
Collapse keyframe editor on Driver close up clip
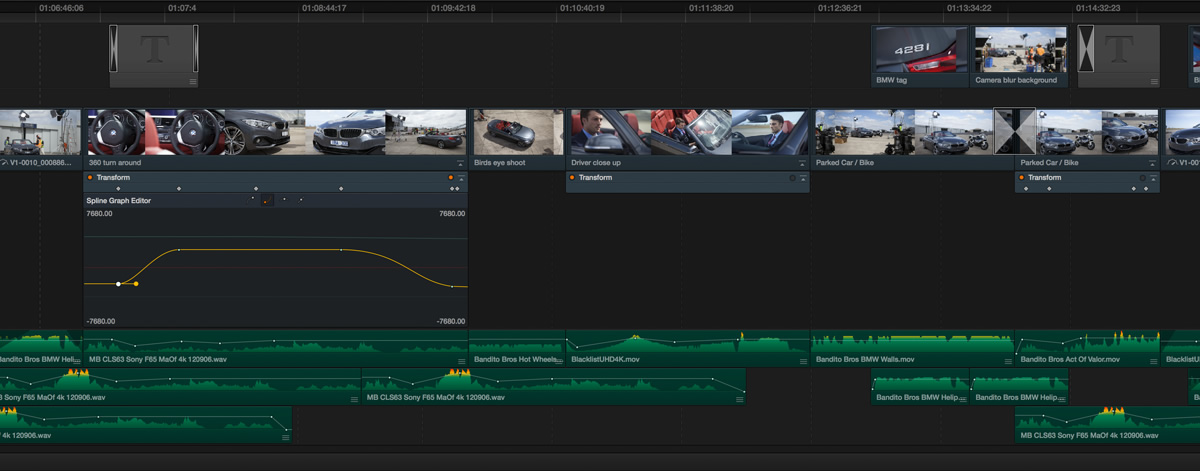[x=802, y=163]
